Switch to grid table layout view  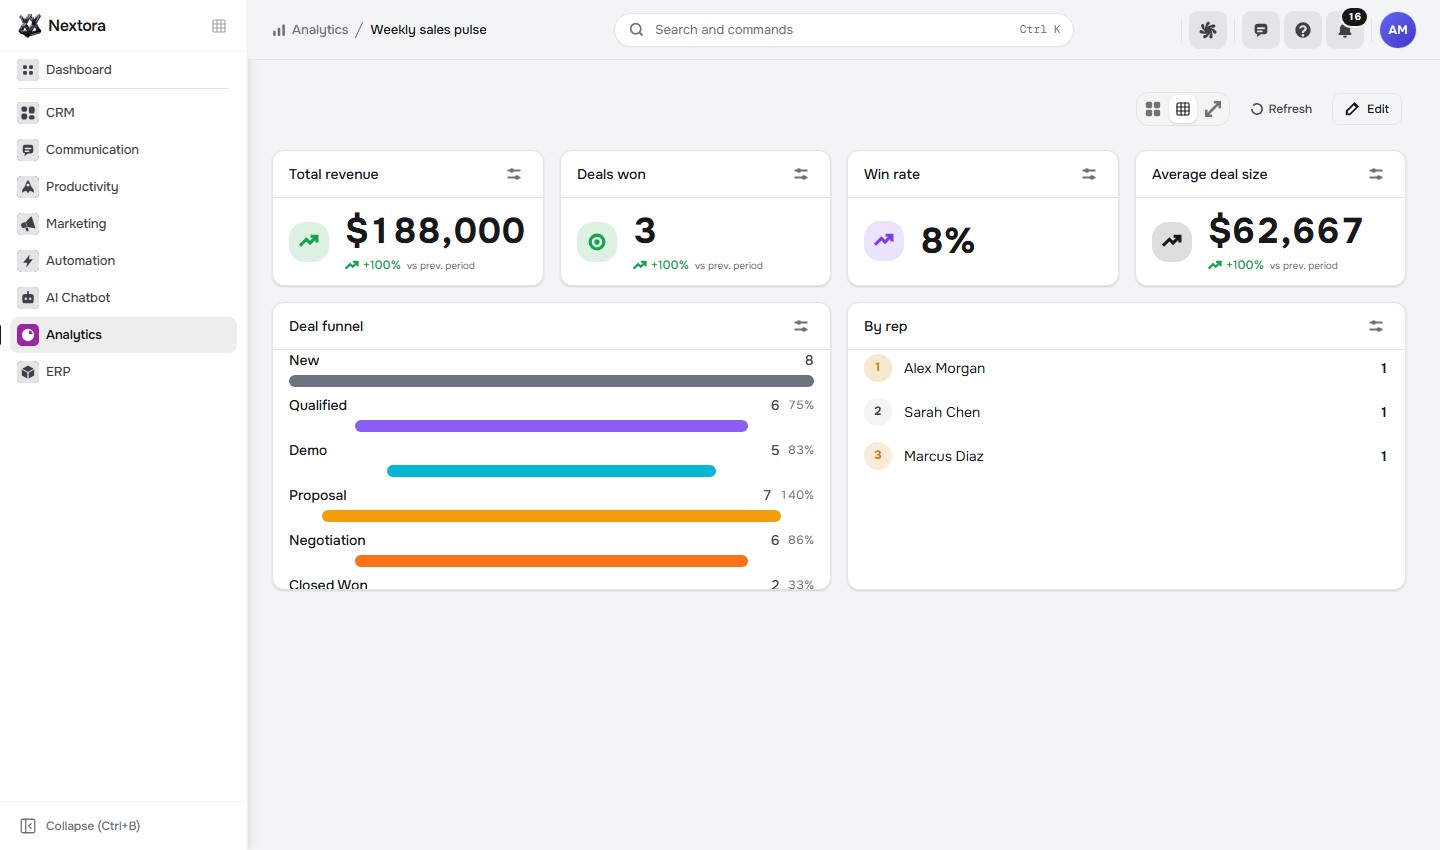click(x=1183, y=109)
